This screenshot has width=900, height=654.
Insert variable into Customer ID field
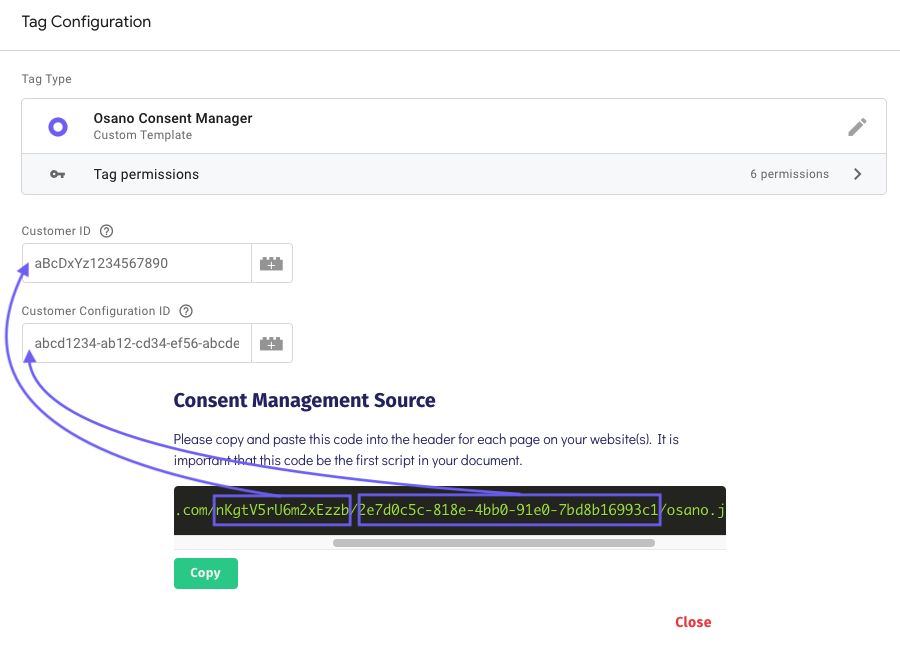click(271, 263)
